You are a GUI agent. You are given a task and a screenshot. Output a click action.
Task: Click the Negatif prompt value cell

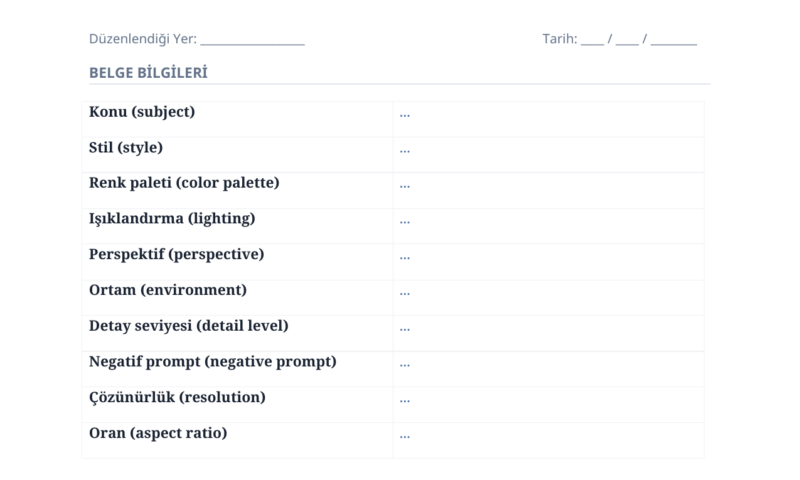549,369
